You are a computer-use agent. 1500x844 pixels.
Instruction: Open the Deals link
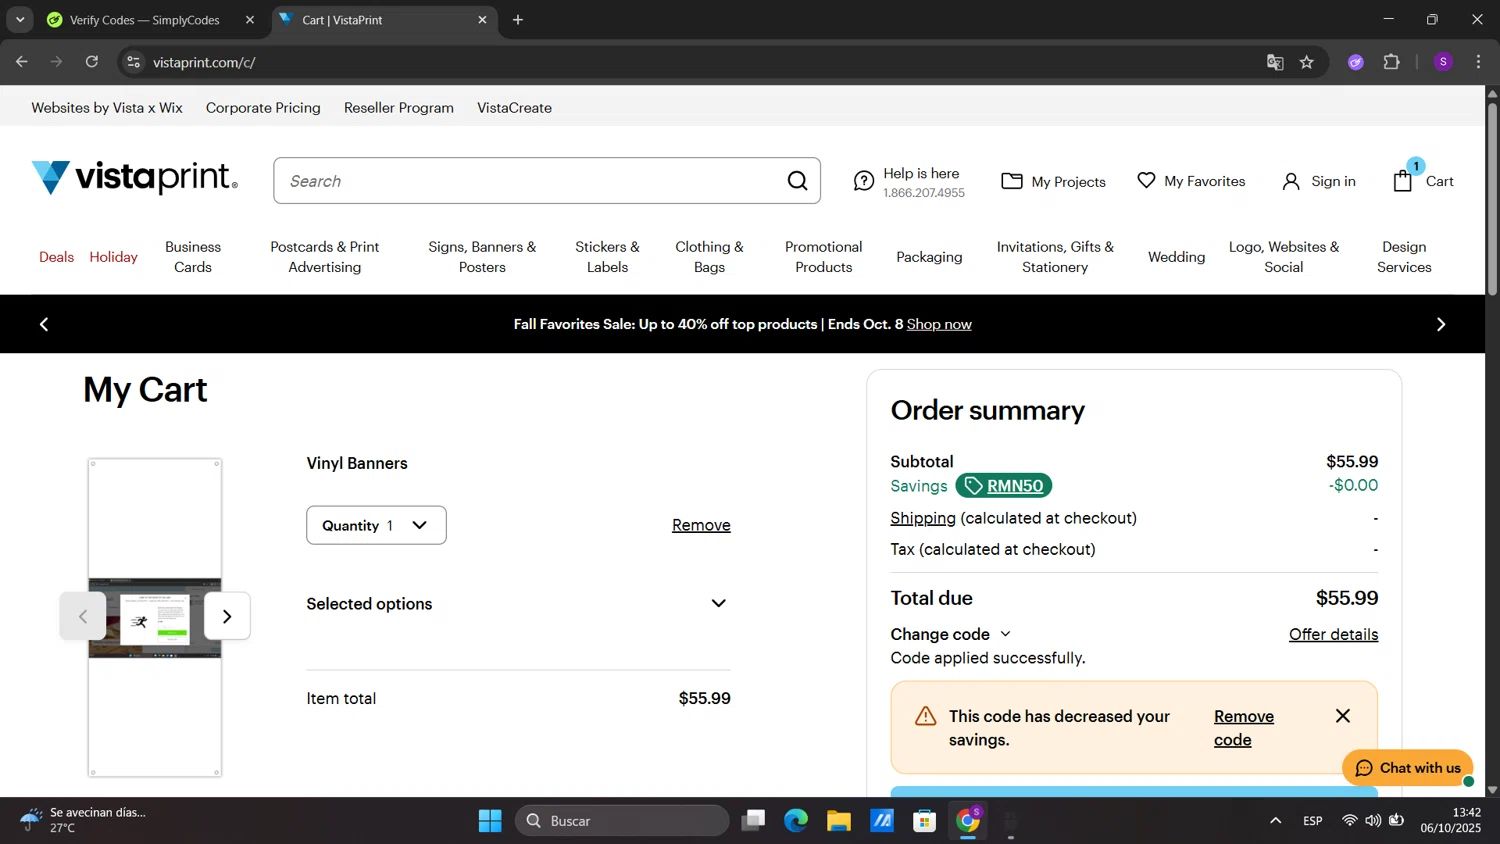[56, 257]
